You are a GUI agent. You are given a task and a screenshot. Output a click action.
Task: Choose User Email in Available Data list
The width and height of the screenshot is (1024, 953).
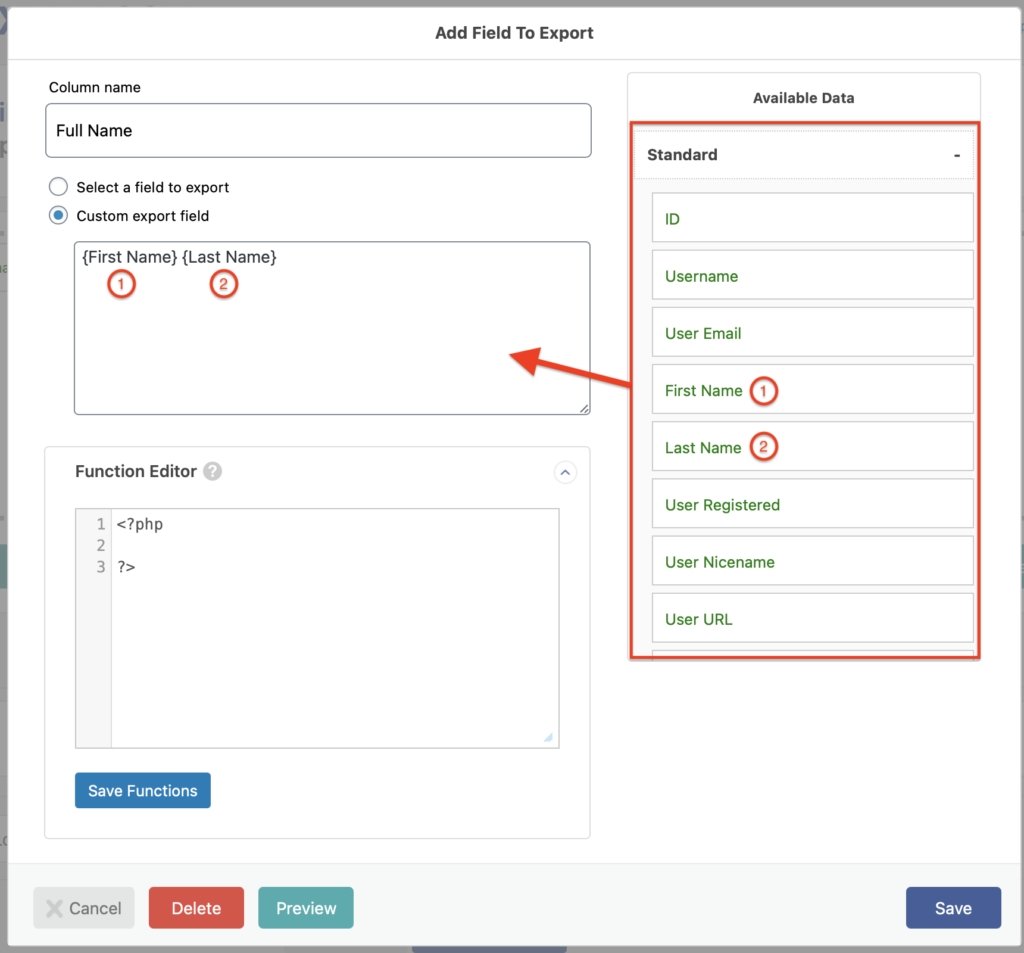pyautogui.click(x=812, y=333)
